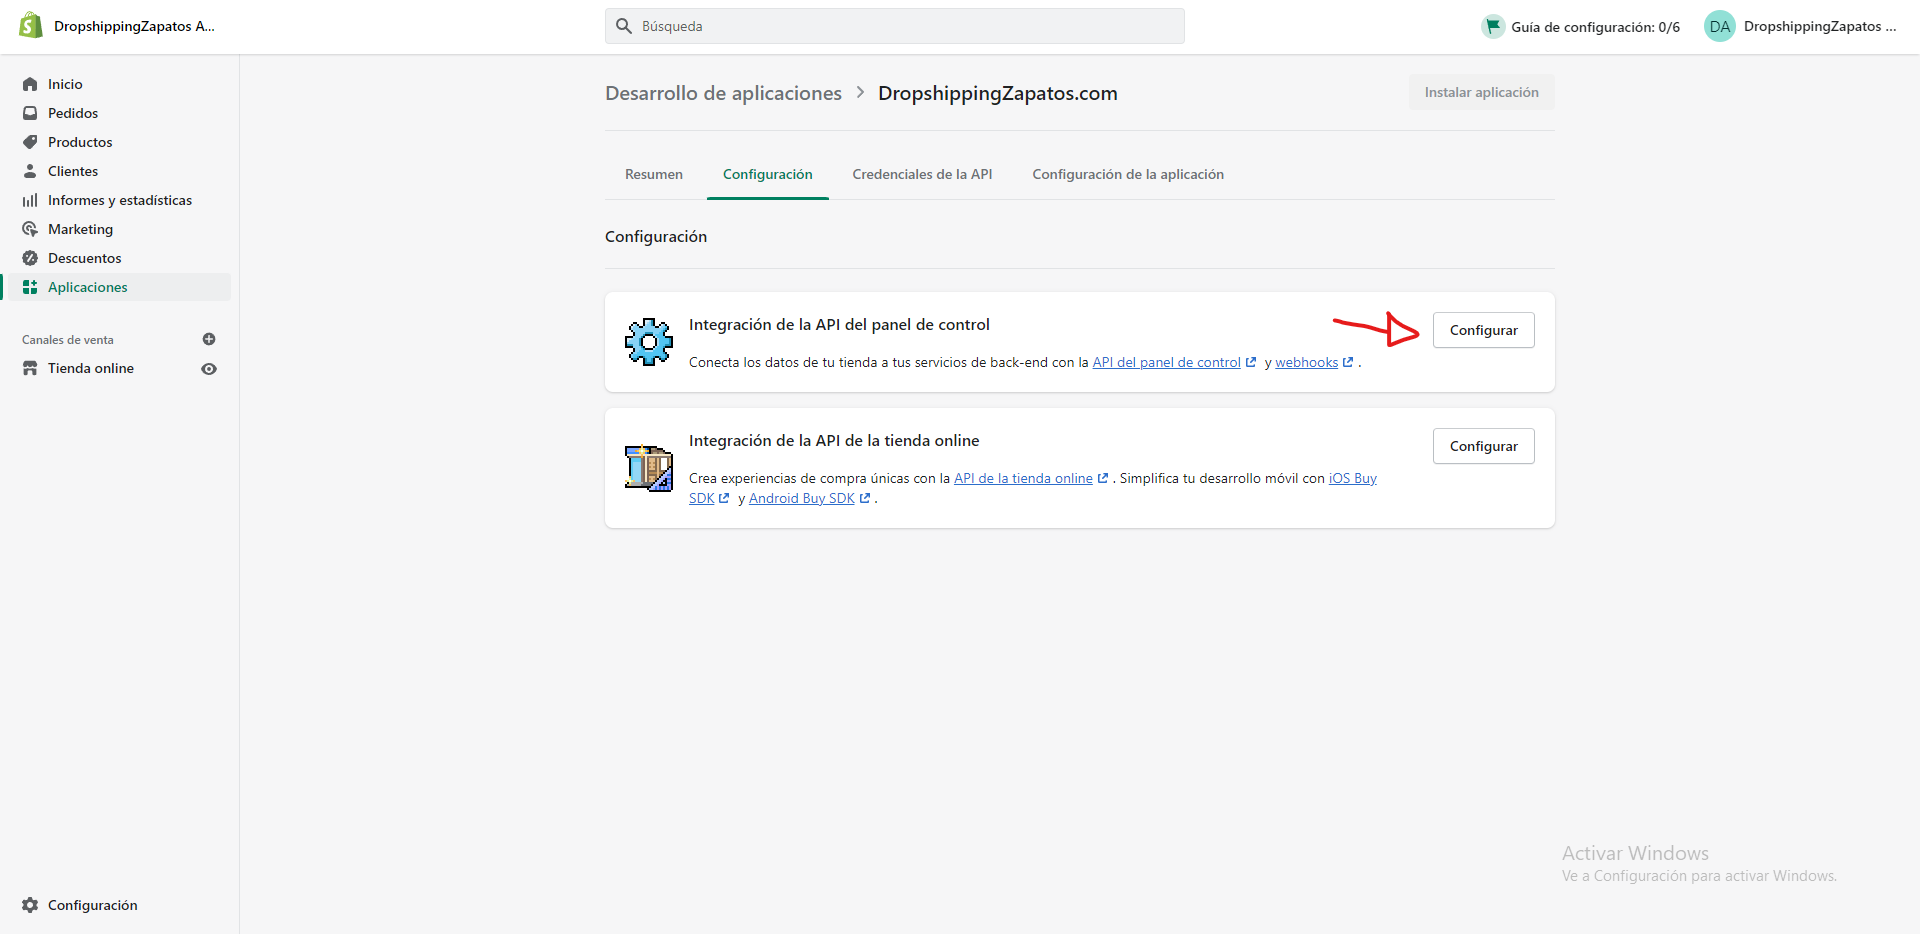Image resolution: width=1920 pixels, height=934 pixels.
Task: Click the Marketing megaphone icon
Action: [30, 229]
